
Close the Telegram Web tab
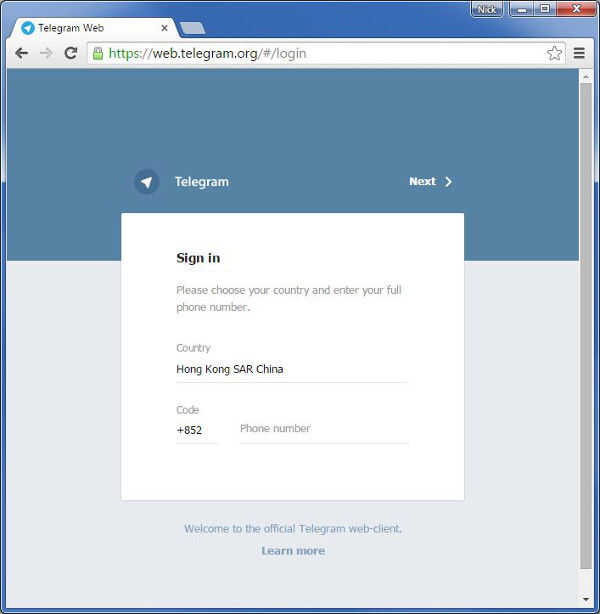pos(164,28)
